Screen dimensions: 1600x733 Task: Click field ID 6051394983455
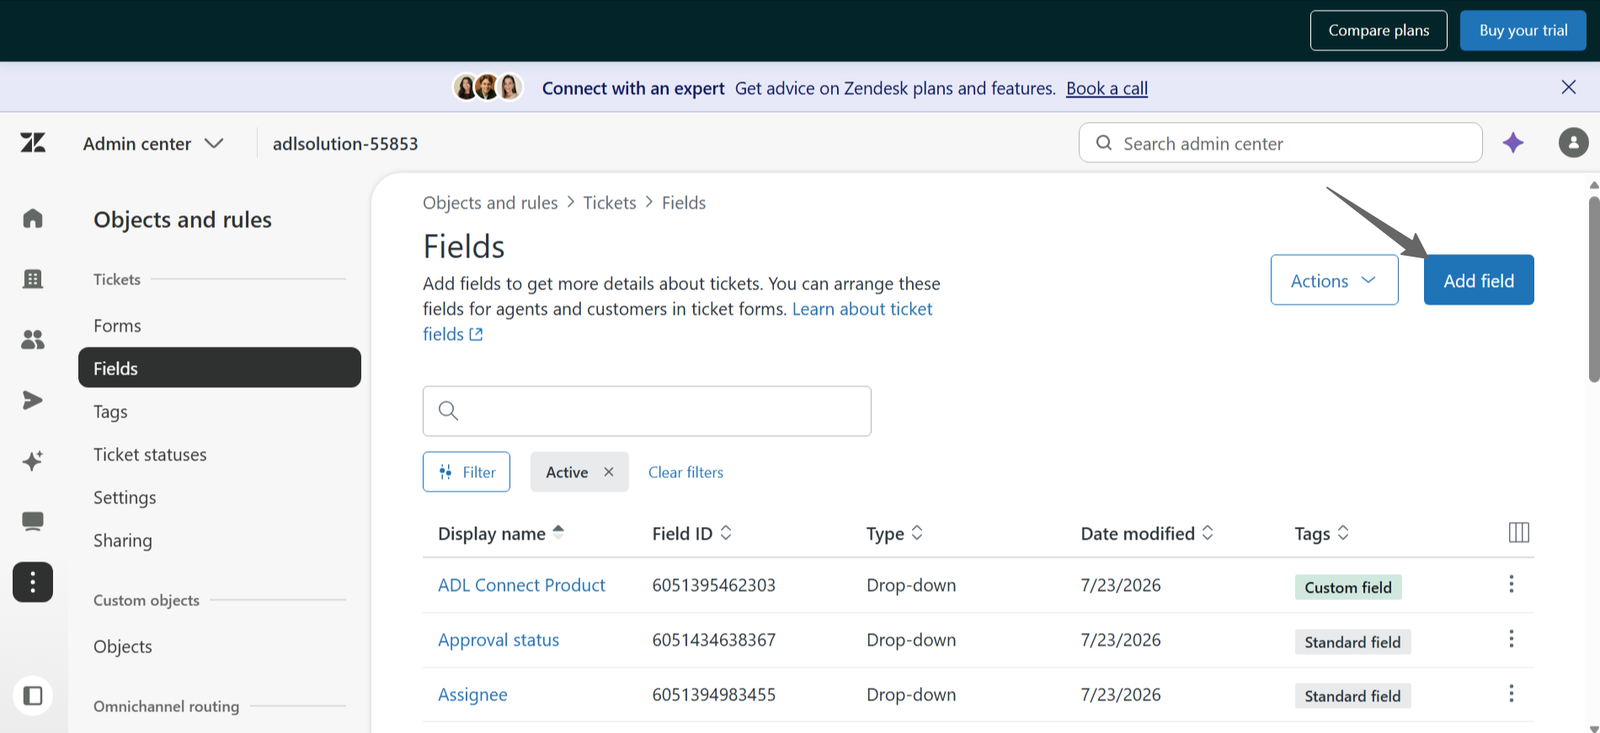tap(713, 695)
